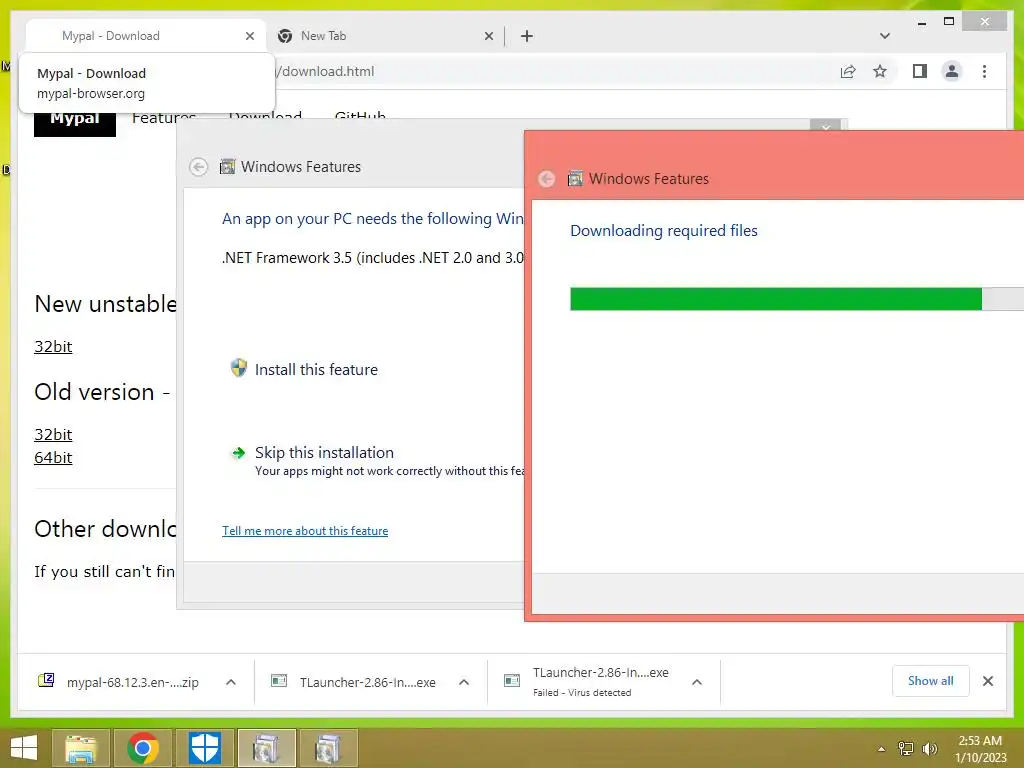The width and height of the screenshot is (1024, 768).
Task: Switch to the New Tab tab
Action: click(385, 36)
